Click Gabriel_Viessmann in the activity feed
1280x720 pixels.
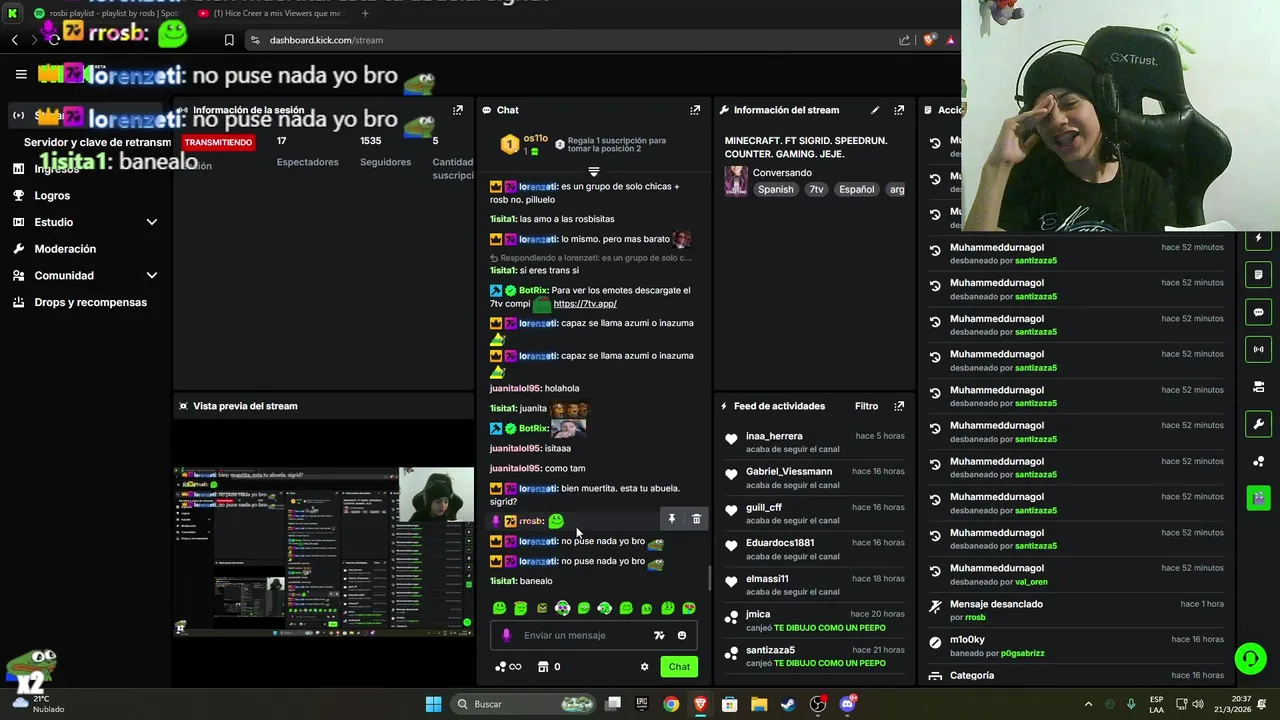(789, 471)
